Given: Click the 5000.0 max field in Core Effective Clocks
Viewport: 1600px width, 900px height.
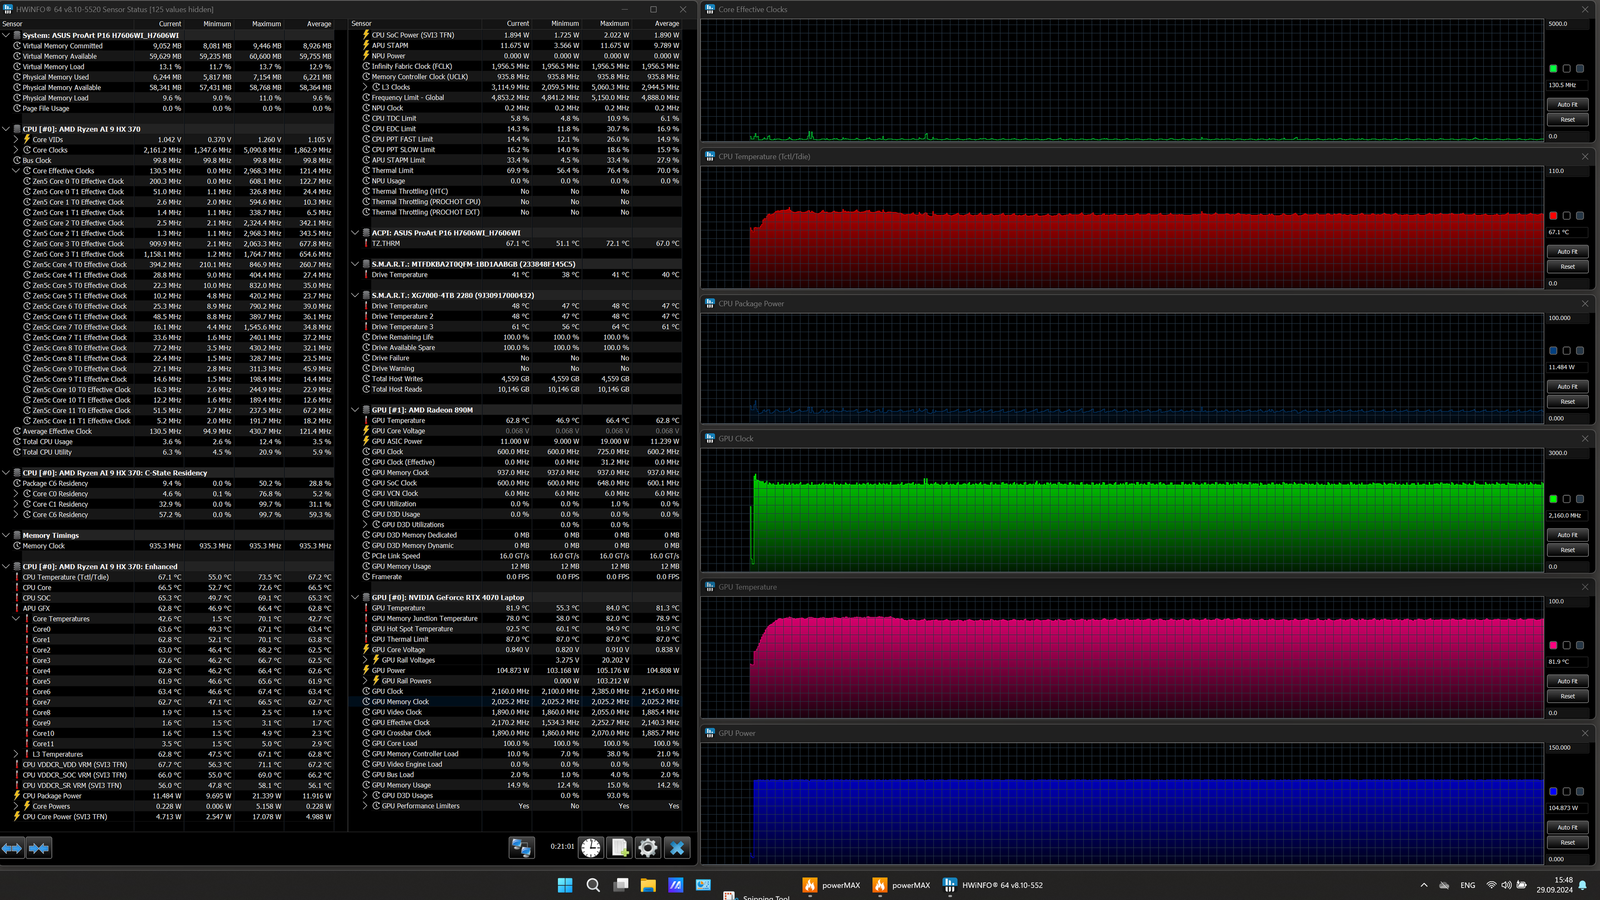Looking at the screenshot, I should (1568, 24).
